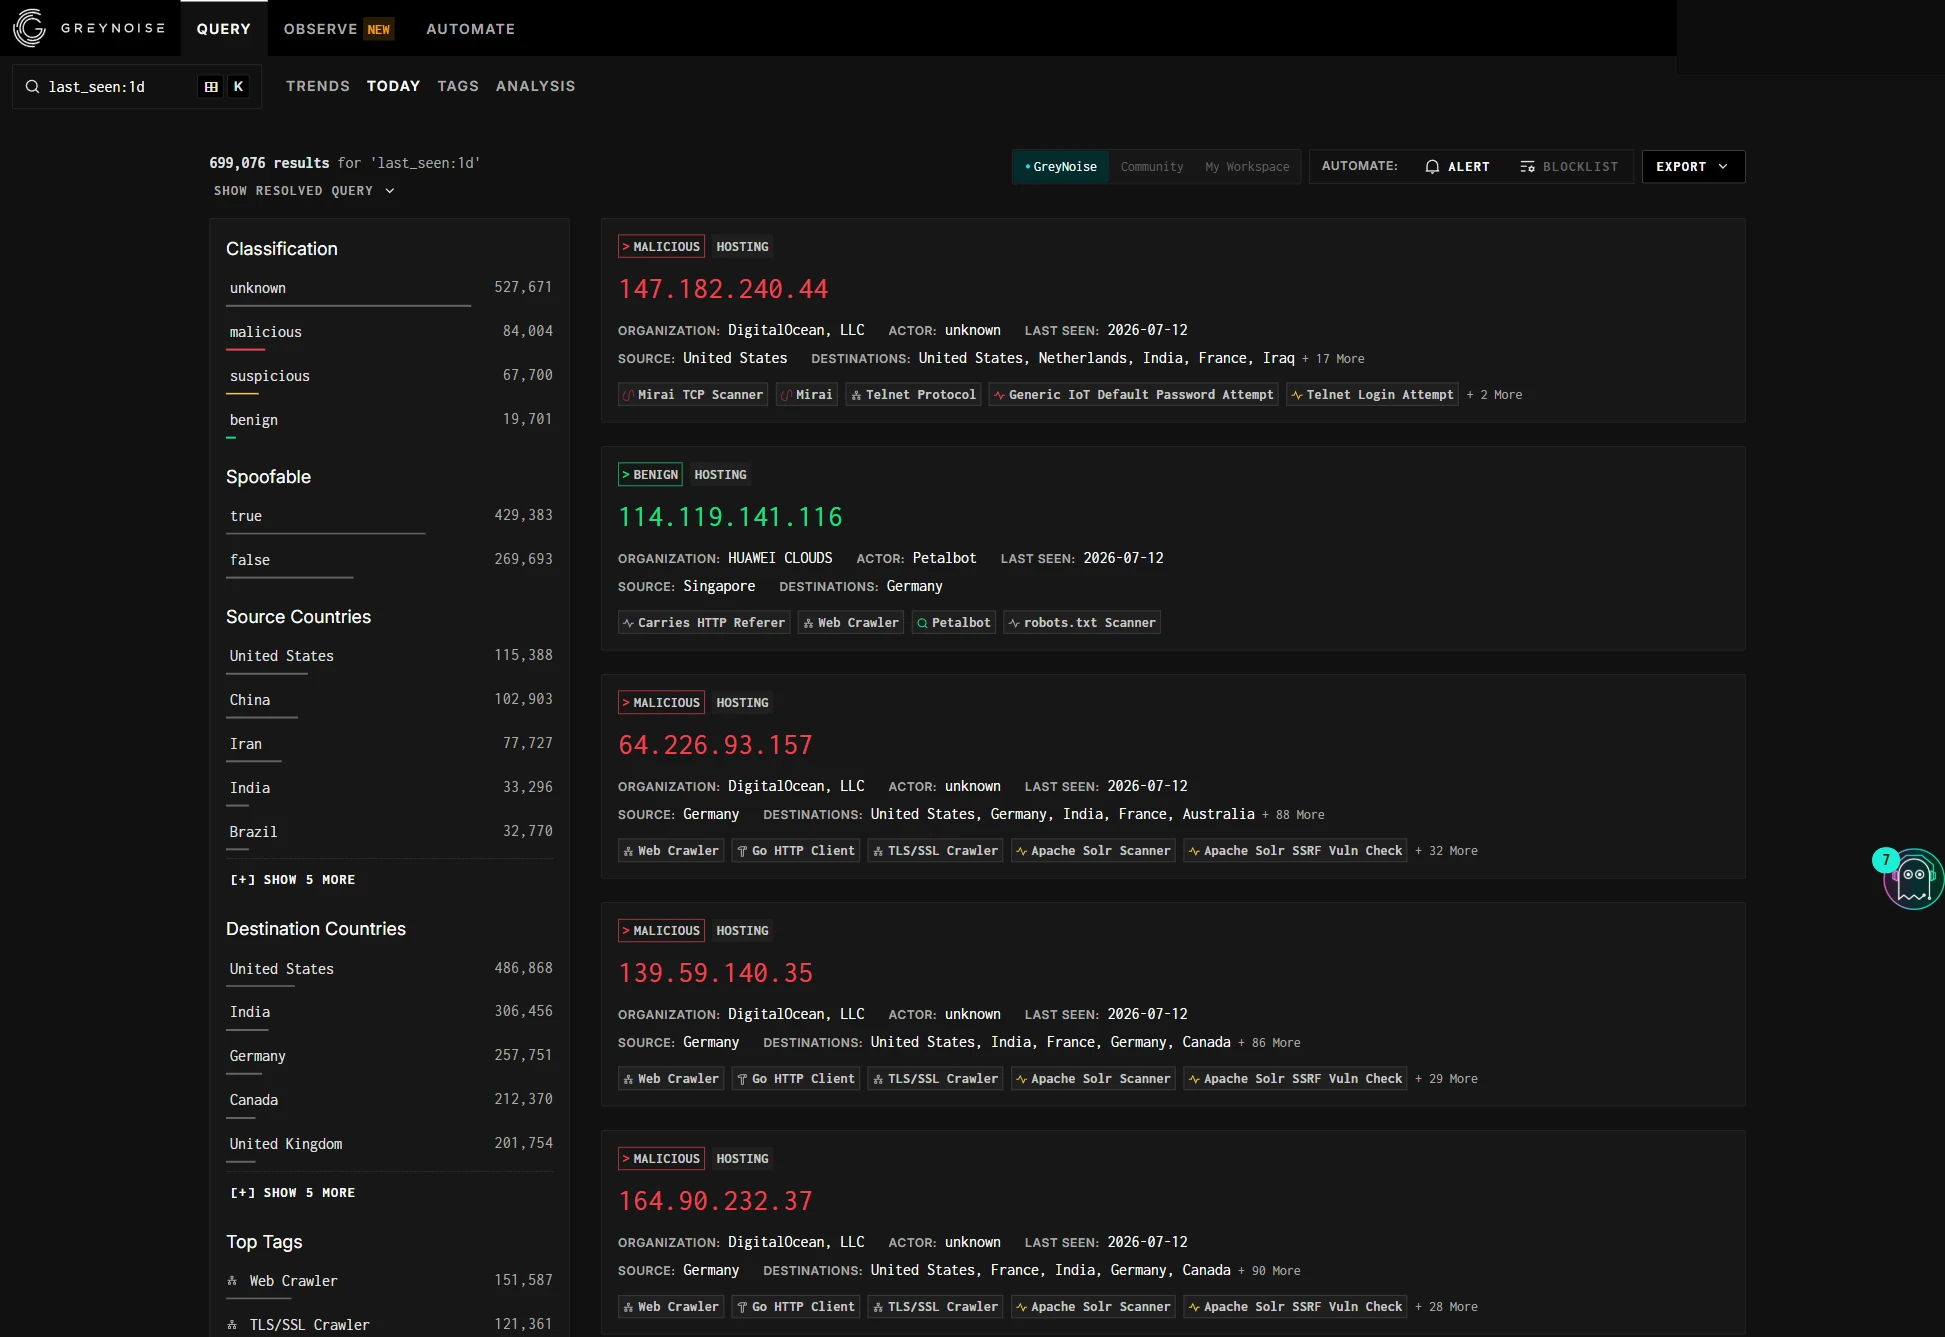This screenshot has width=1945, height=1337.
Task: Click Apache Solr Scanner tag on 139.59.140.35
Action: (x=1093, y=1079)
